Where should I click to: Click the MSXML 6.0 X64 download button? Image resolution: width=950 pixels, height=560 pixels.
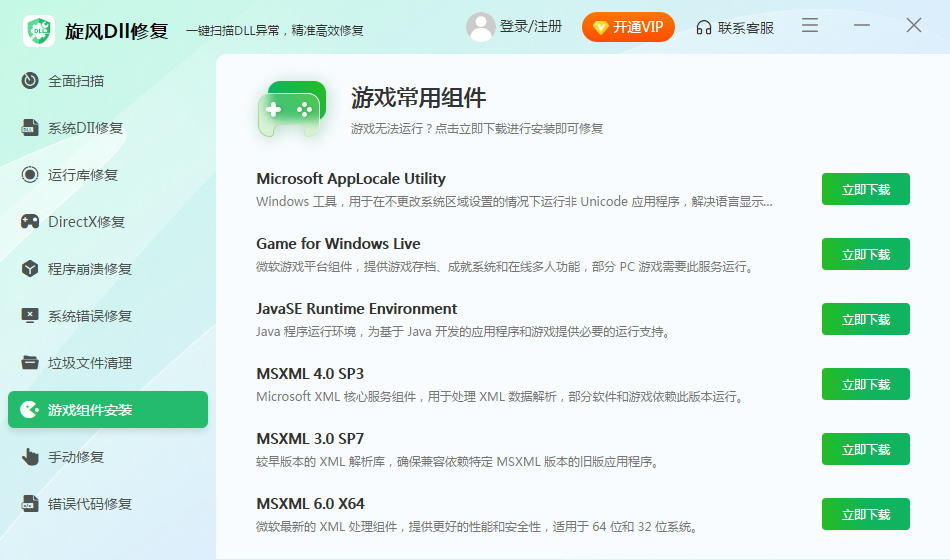click(x=865, y=514)
